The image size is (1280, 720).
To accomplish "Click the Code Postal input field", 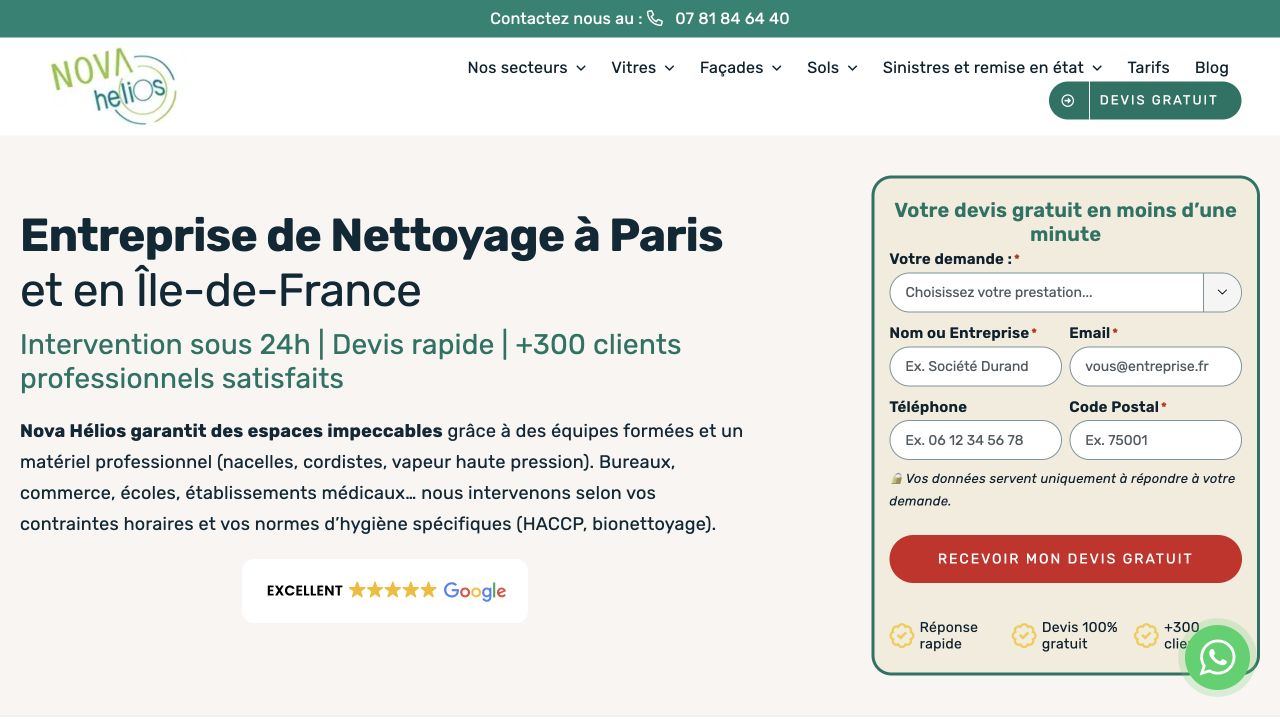I will pos(1155,440).
